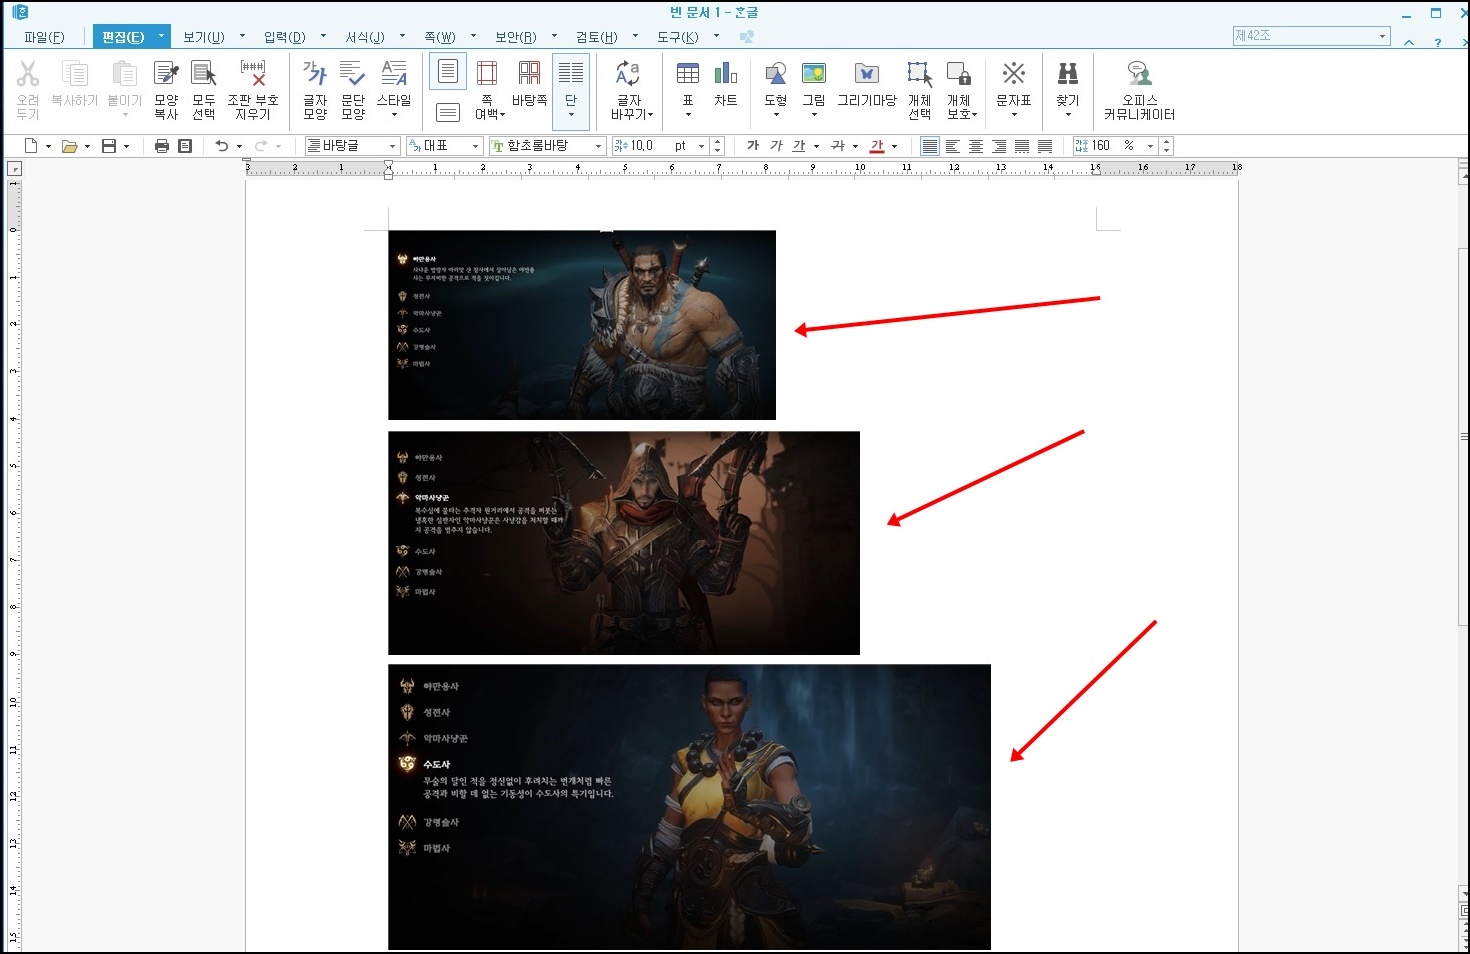Open 글자 모양 character format tool
Screen dimensions: 1470x954
315,90
